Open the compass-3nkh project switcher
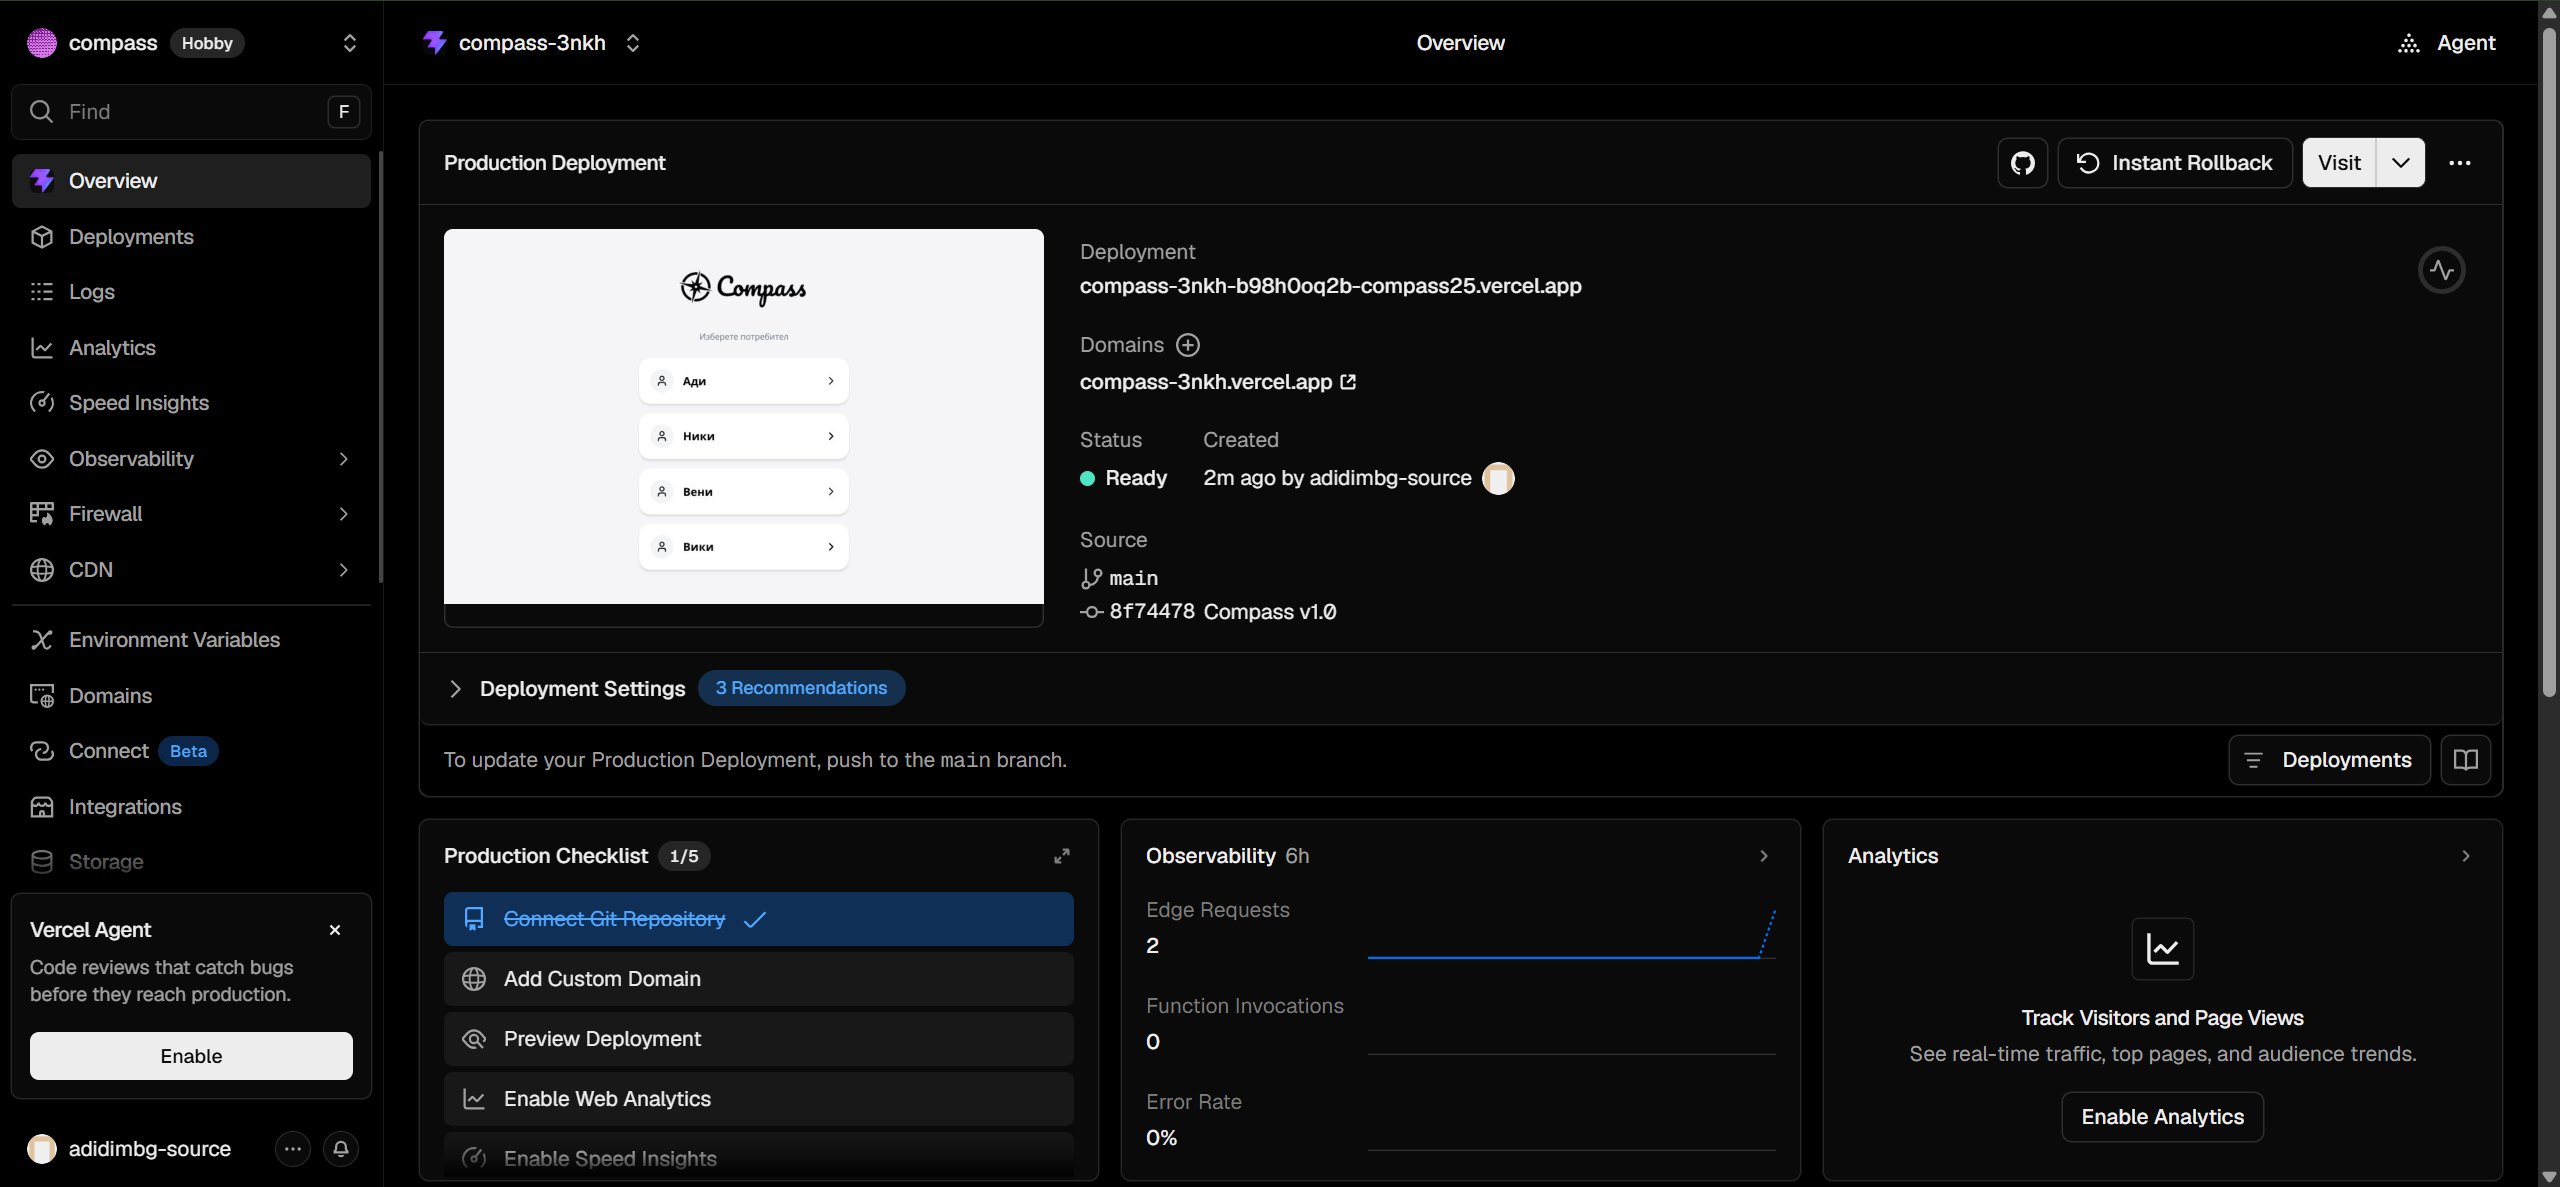The height and width of the screenshot is (1187, 2560). tap(632, 43)
